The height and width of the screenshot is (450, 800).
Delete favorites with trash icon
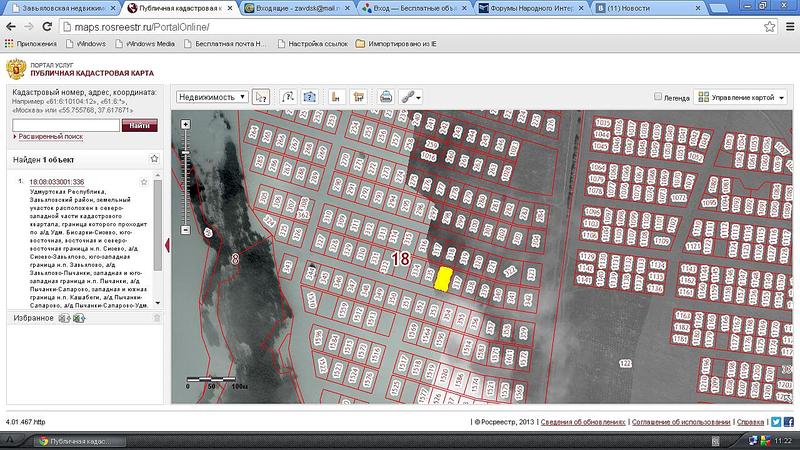(157, 318)
